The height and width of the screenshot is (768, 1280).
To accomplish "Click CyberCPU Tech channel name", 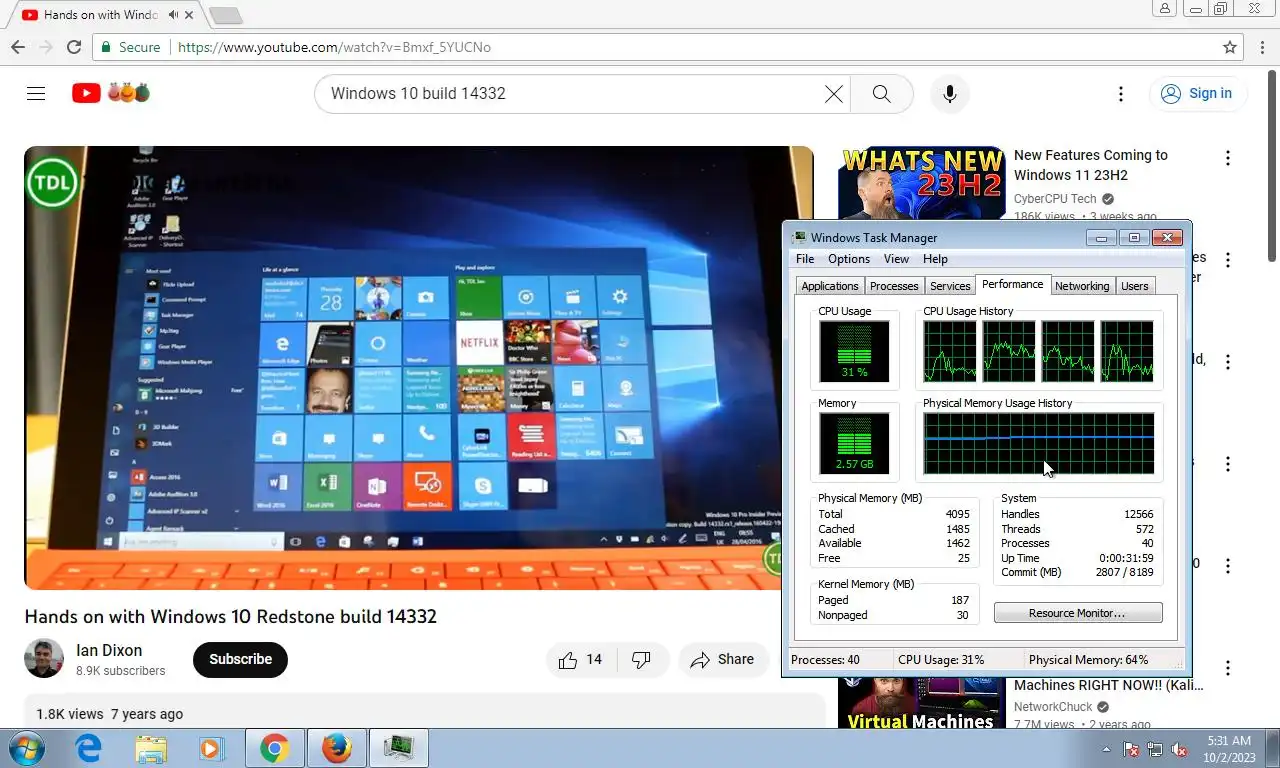I will click(x=1055, y=199).
